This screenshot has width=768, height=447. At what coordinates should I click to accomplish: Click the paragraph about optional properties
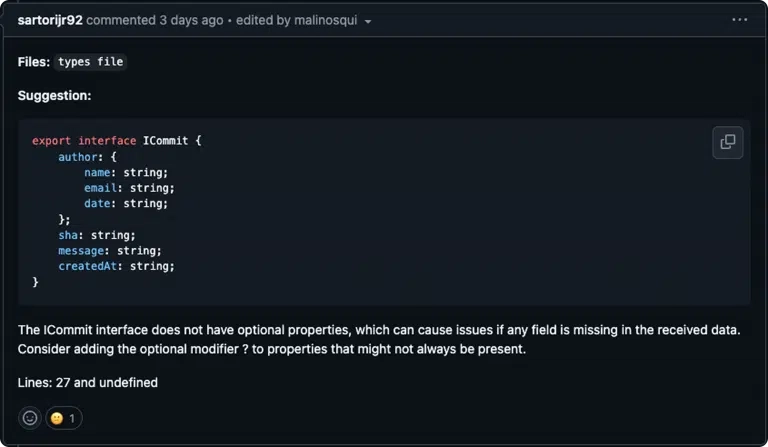[x=379, y=339]
